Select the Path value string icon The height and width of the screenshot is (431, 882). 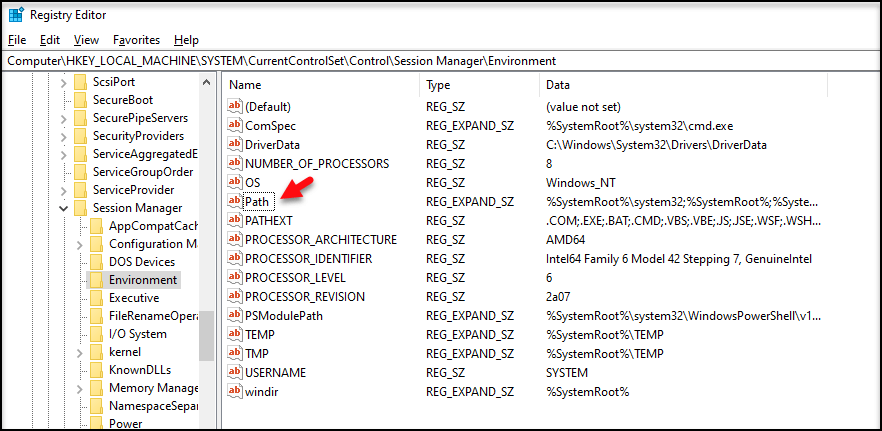pyautogui.click(x=235, y=201)
